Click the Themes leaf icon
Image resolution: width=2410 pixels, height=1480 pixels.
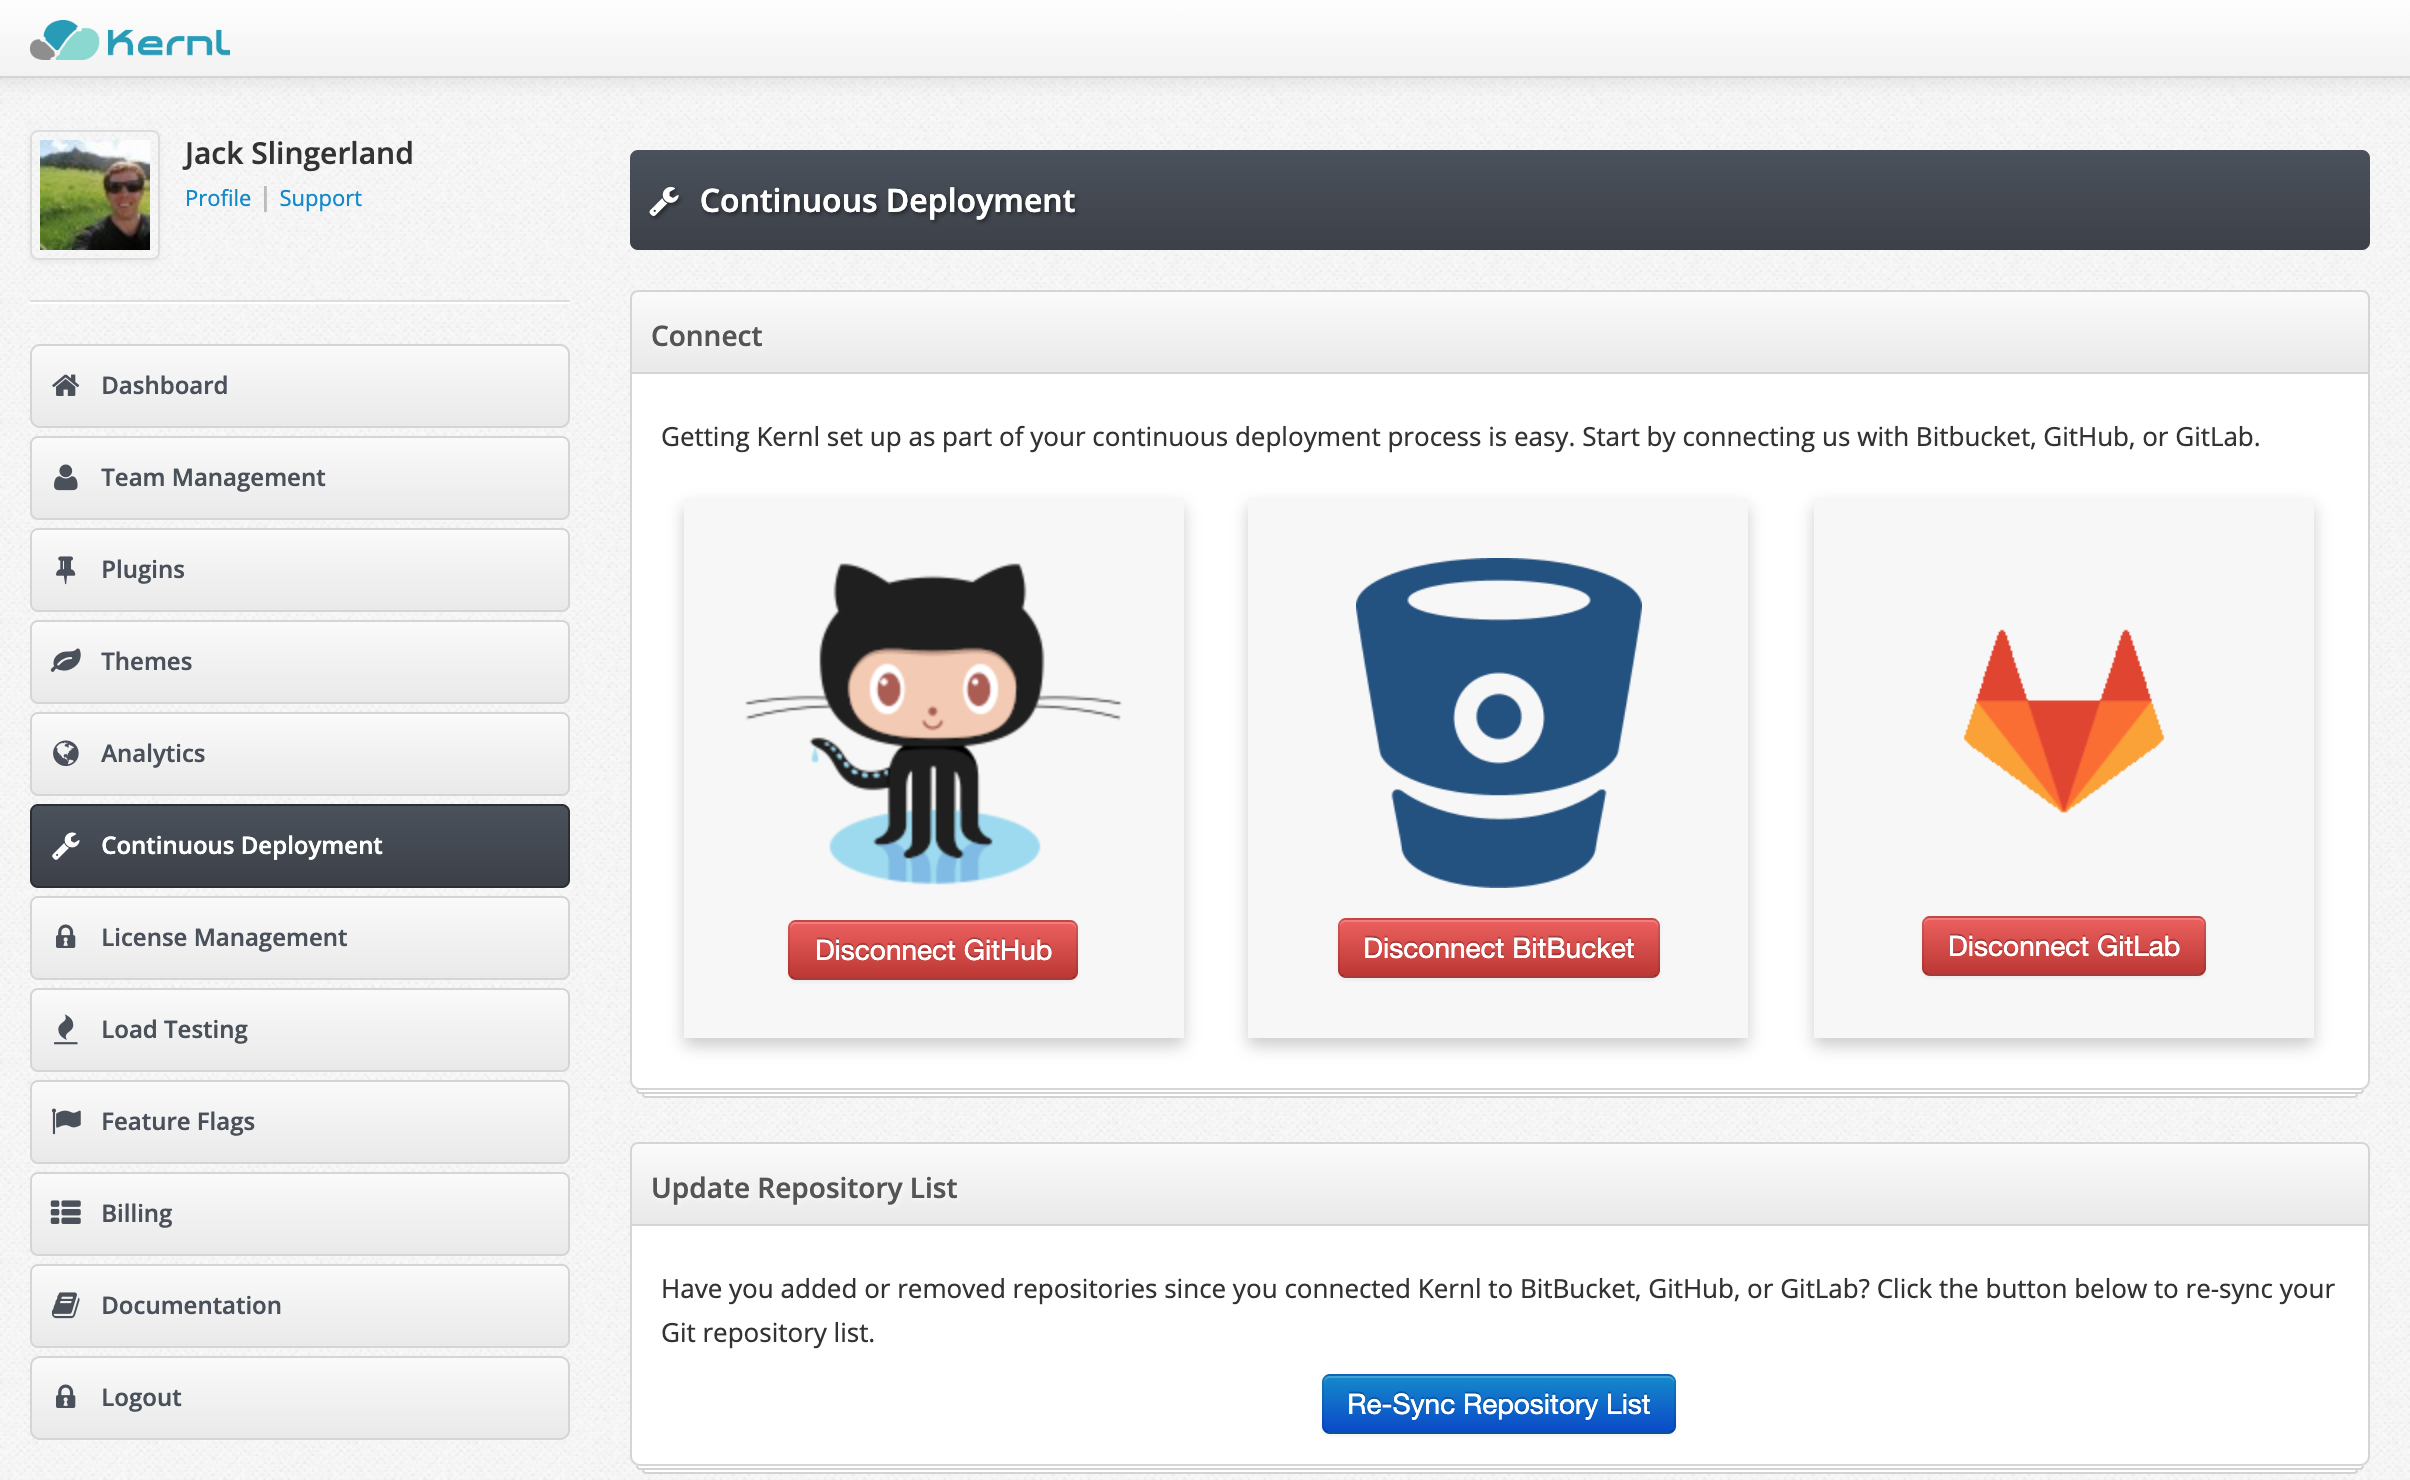pos(66,661)
